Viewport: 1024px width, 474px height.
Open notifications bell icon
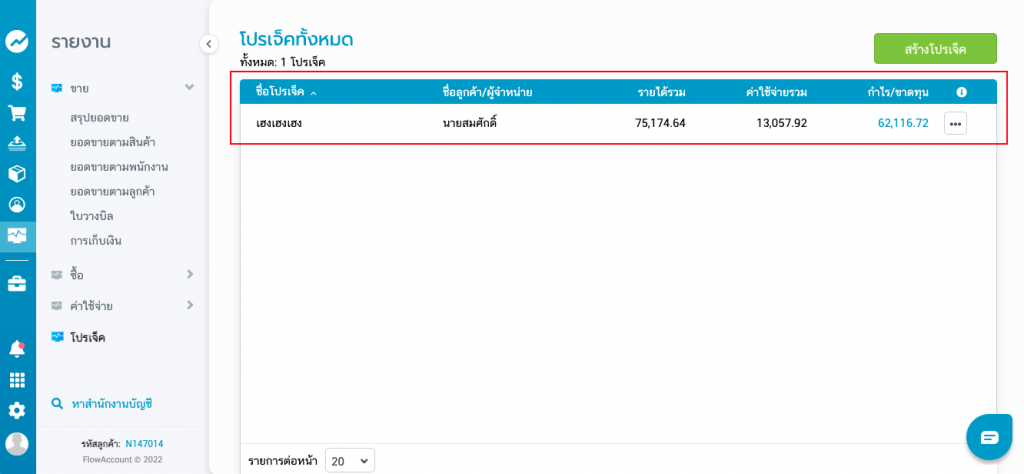pyautogui.click(x=17, y=348)
